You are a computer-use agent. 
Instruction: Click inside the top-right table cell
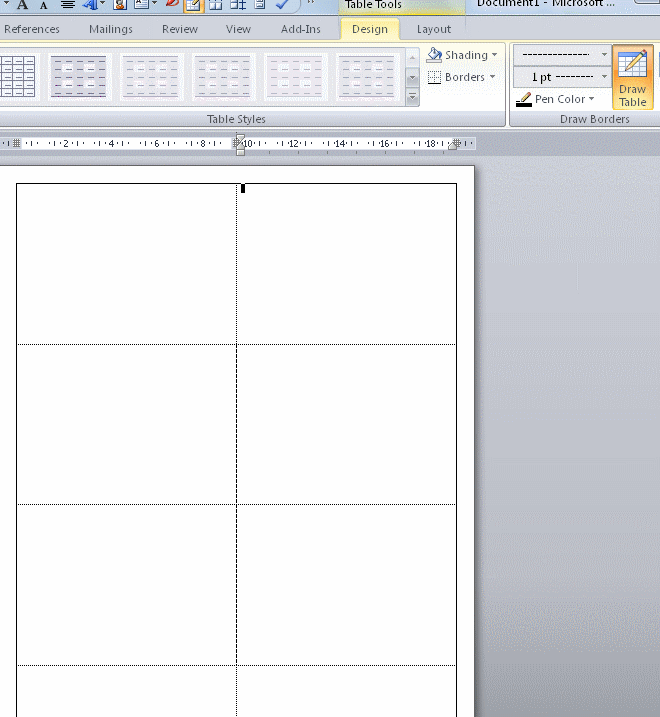pos(346,264)
